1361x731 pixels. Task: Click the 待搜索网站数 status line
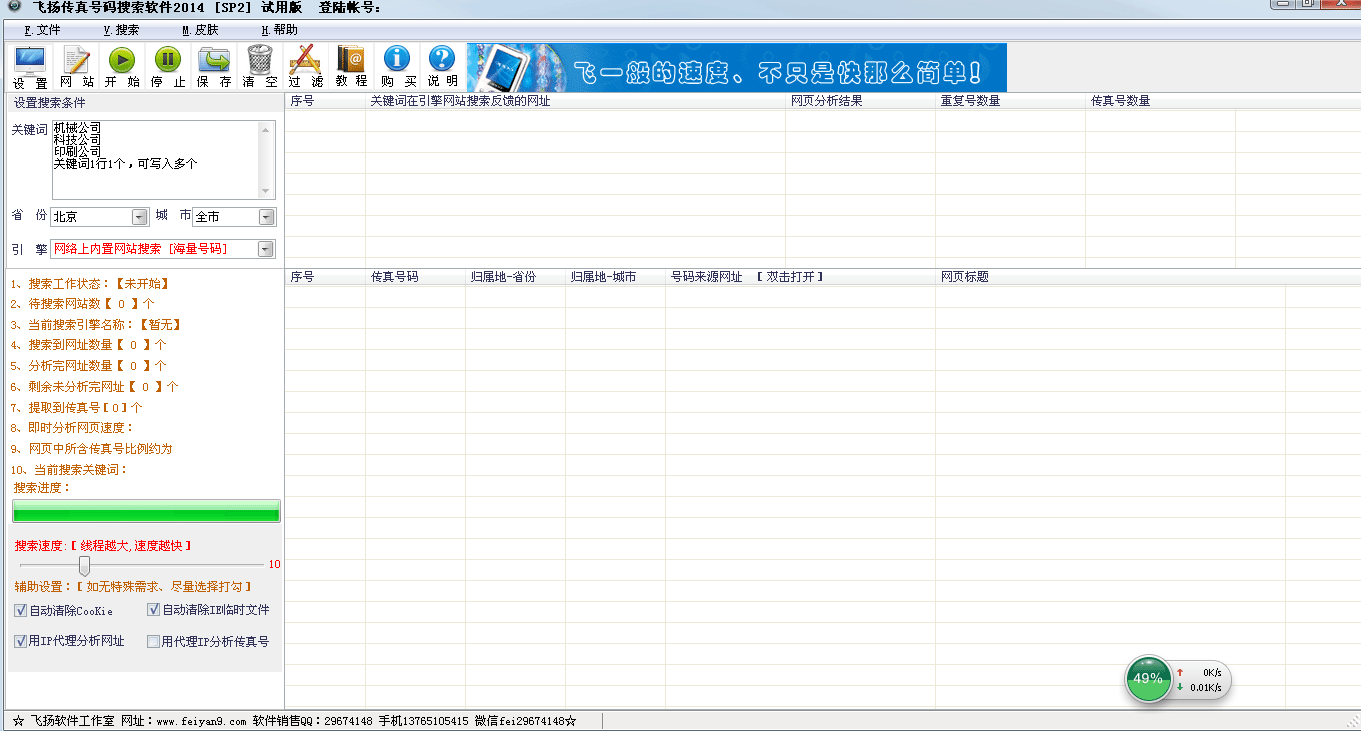click(x=83, y=304)
